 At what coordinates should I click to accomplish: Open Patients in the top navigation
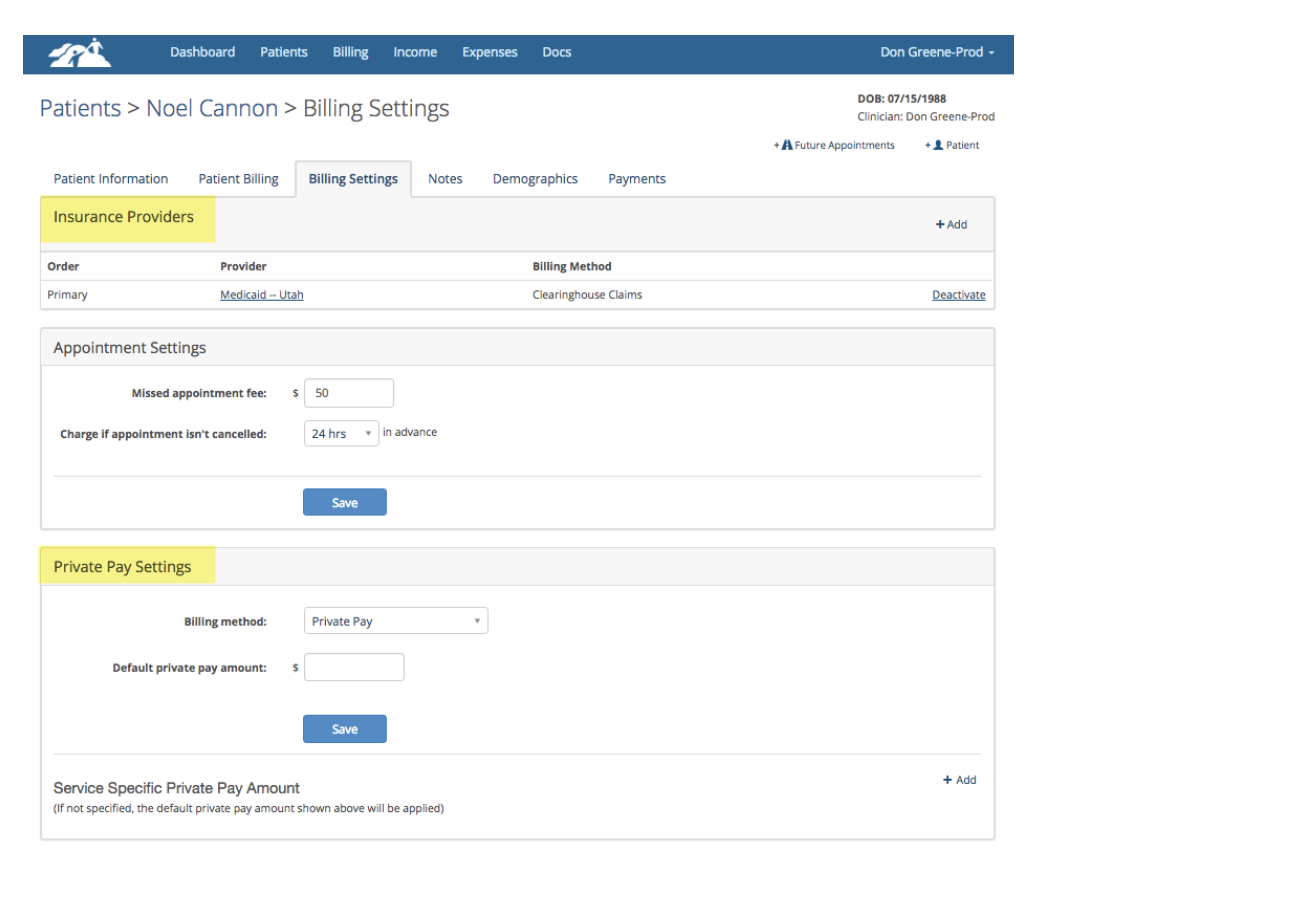tap(284, 52)
